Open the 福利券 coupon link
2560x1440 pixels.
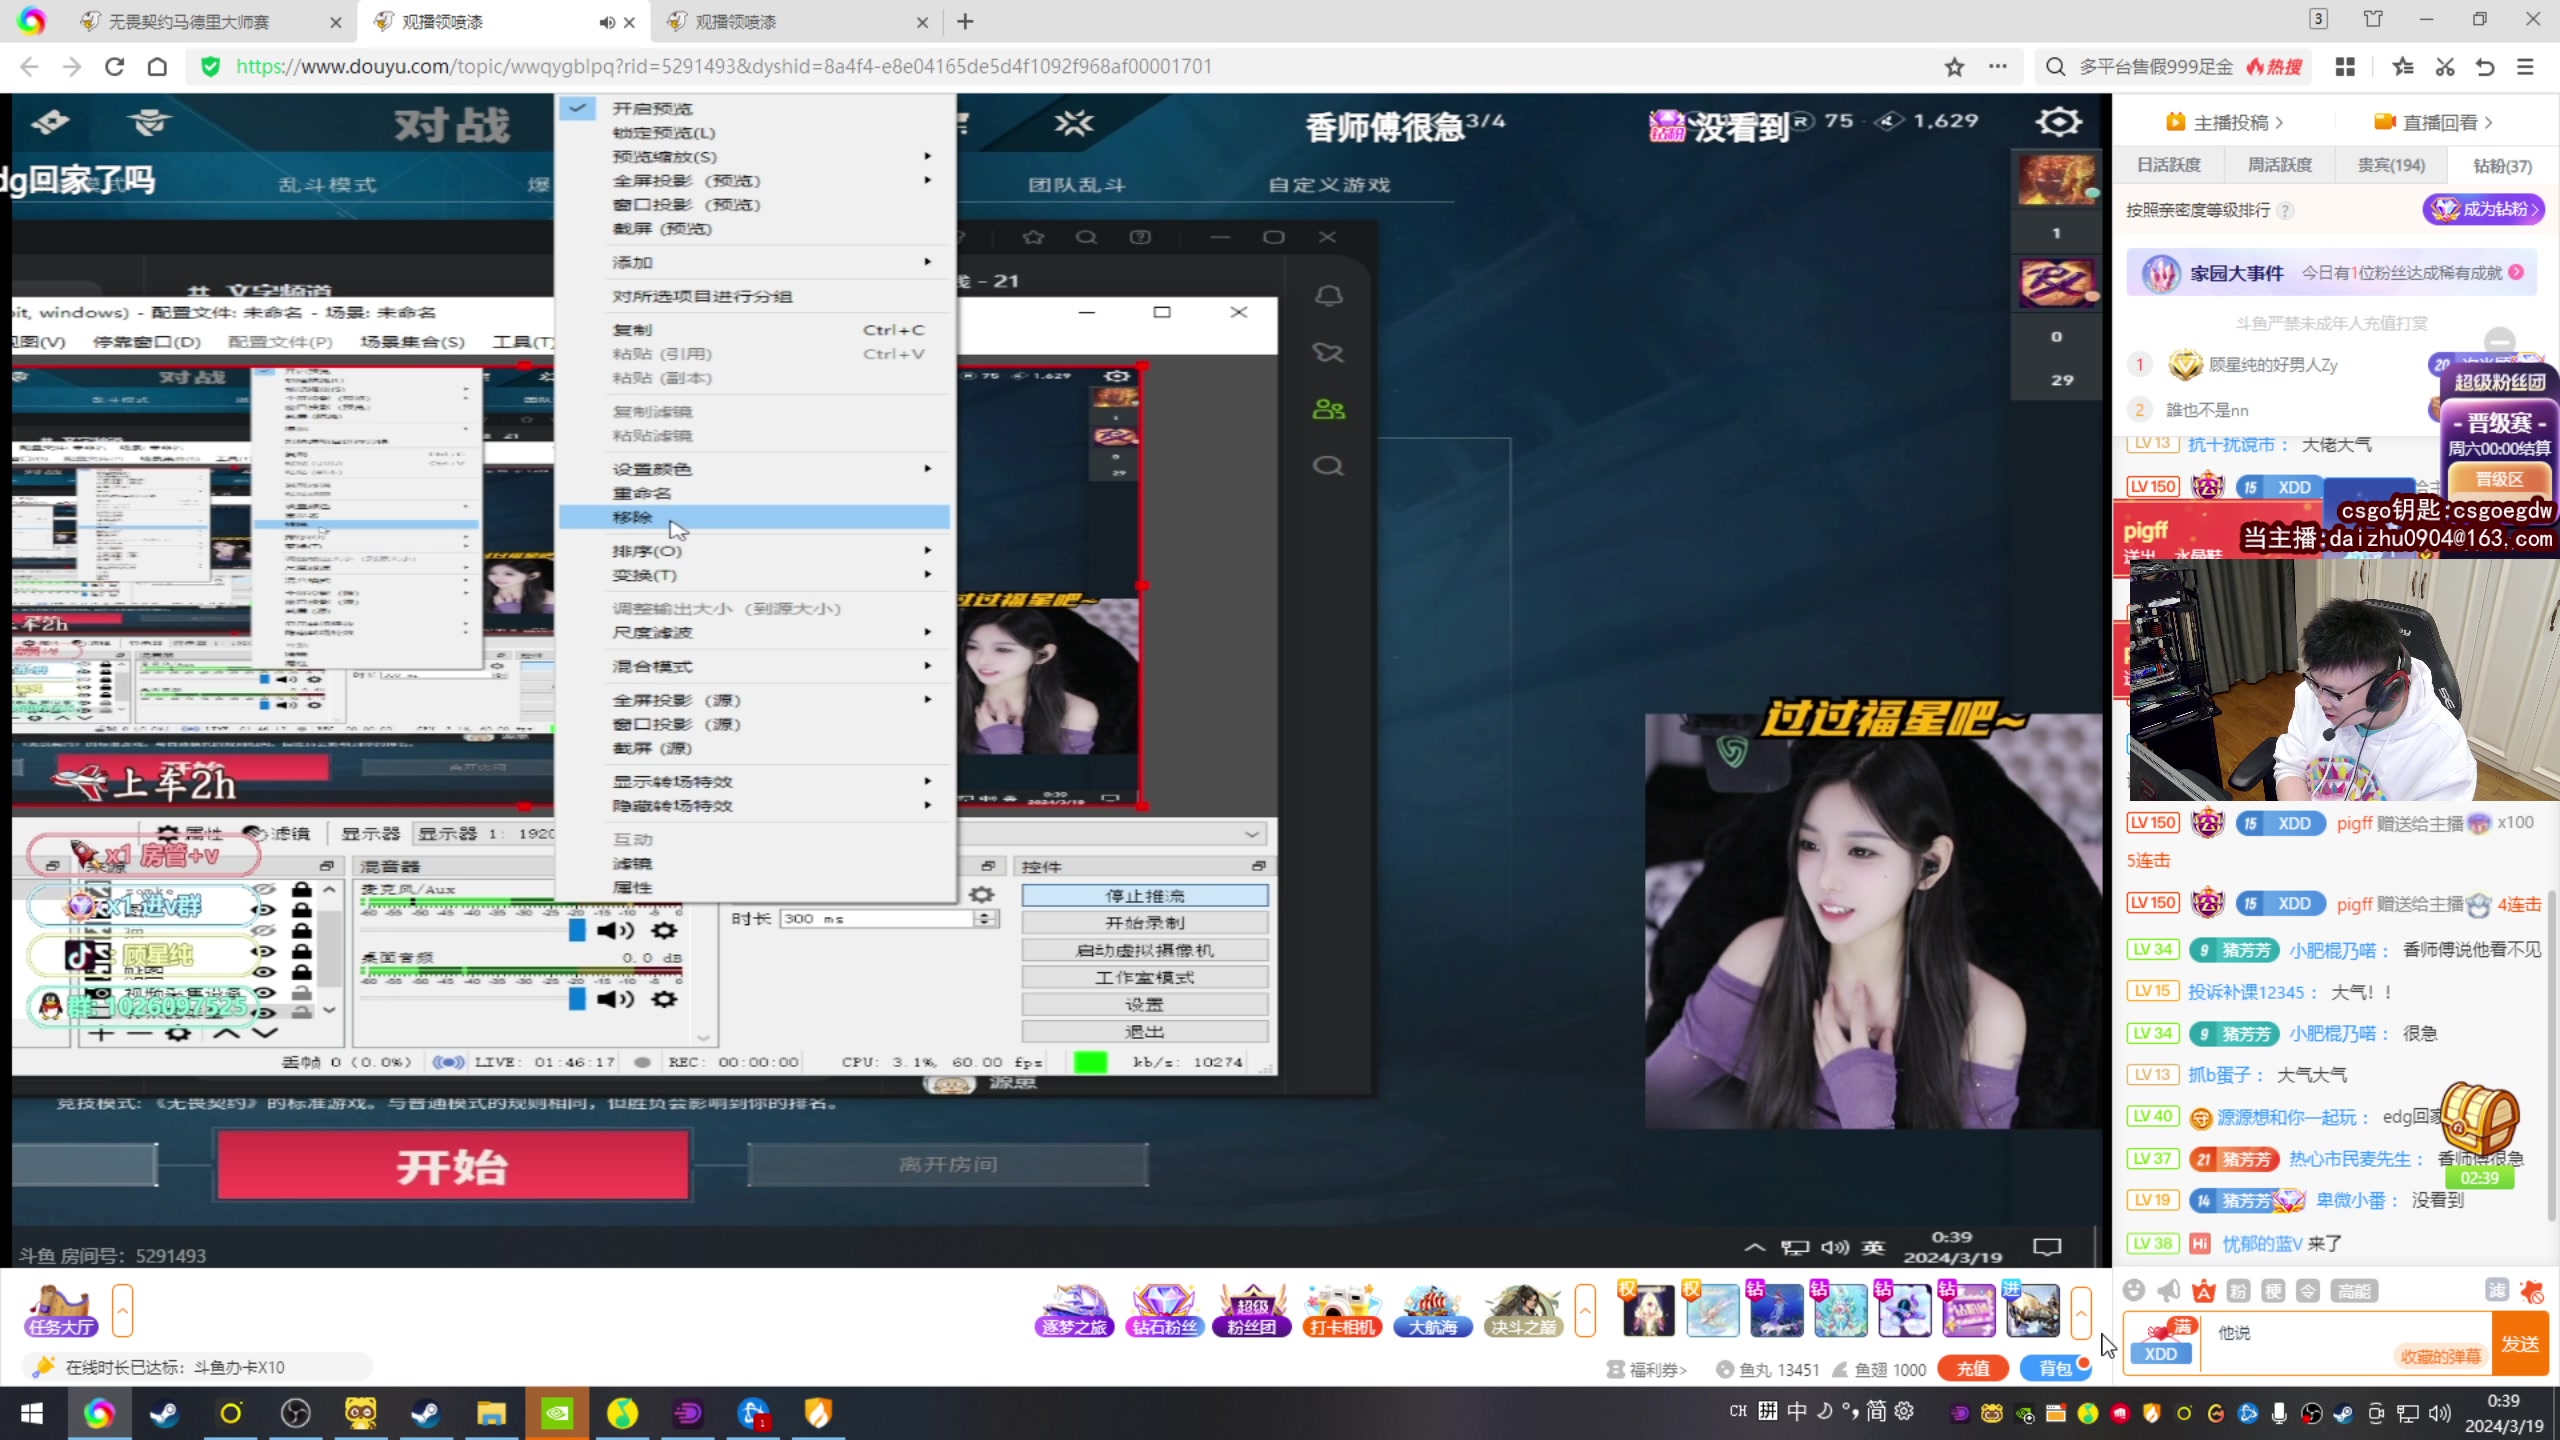[x=1647, y=1369]
